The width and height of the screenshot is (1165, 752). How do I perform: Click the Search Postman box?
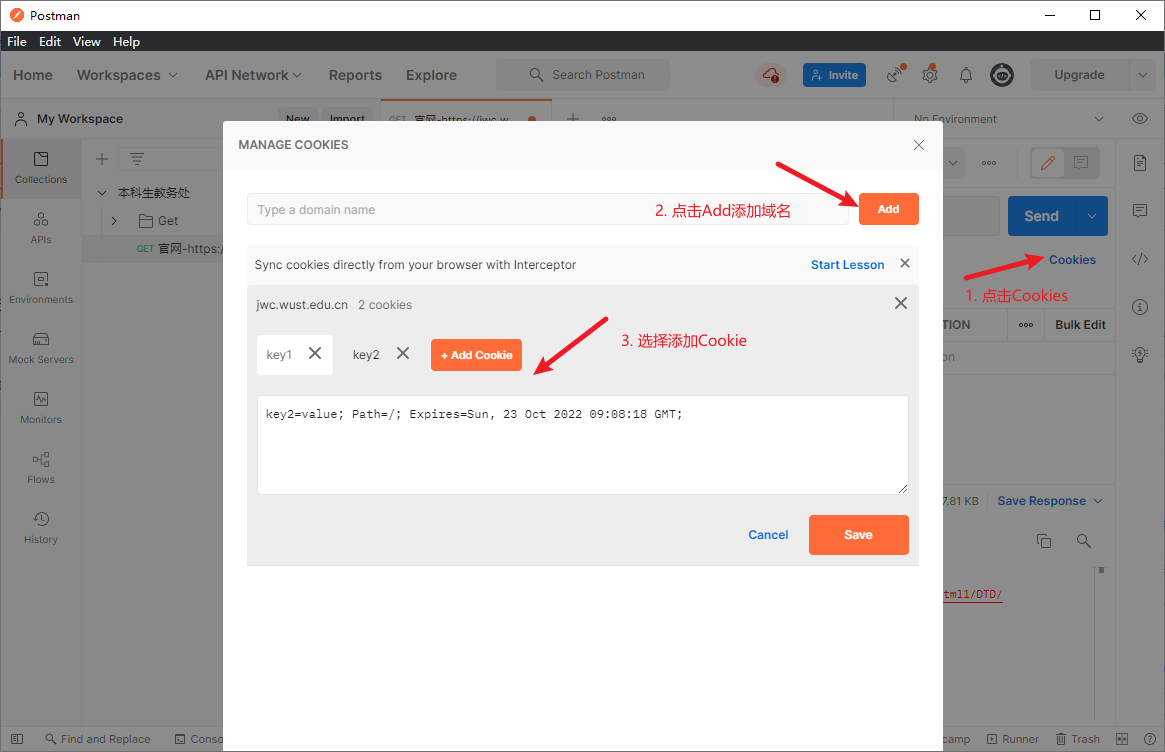[x=582, y=75]
